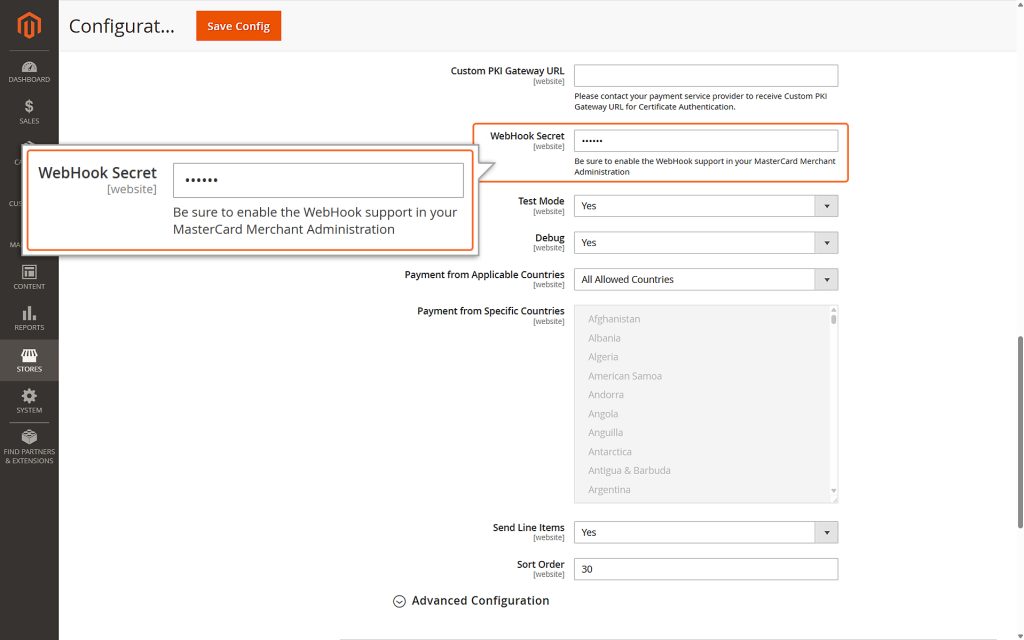Choose Argentina from specific countries list
The height and width of the screenshot is (640, 1024).
609,489
